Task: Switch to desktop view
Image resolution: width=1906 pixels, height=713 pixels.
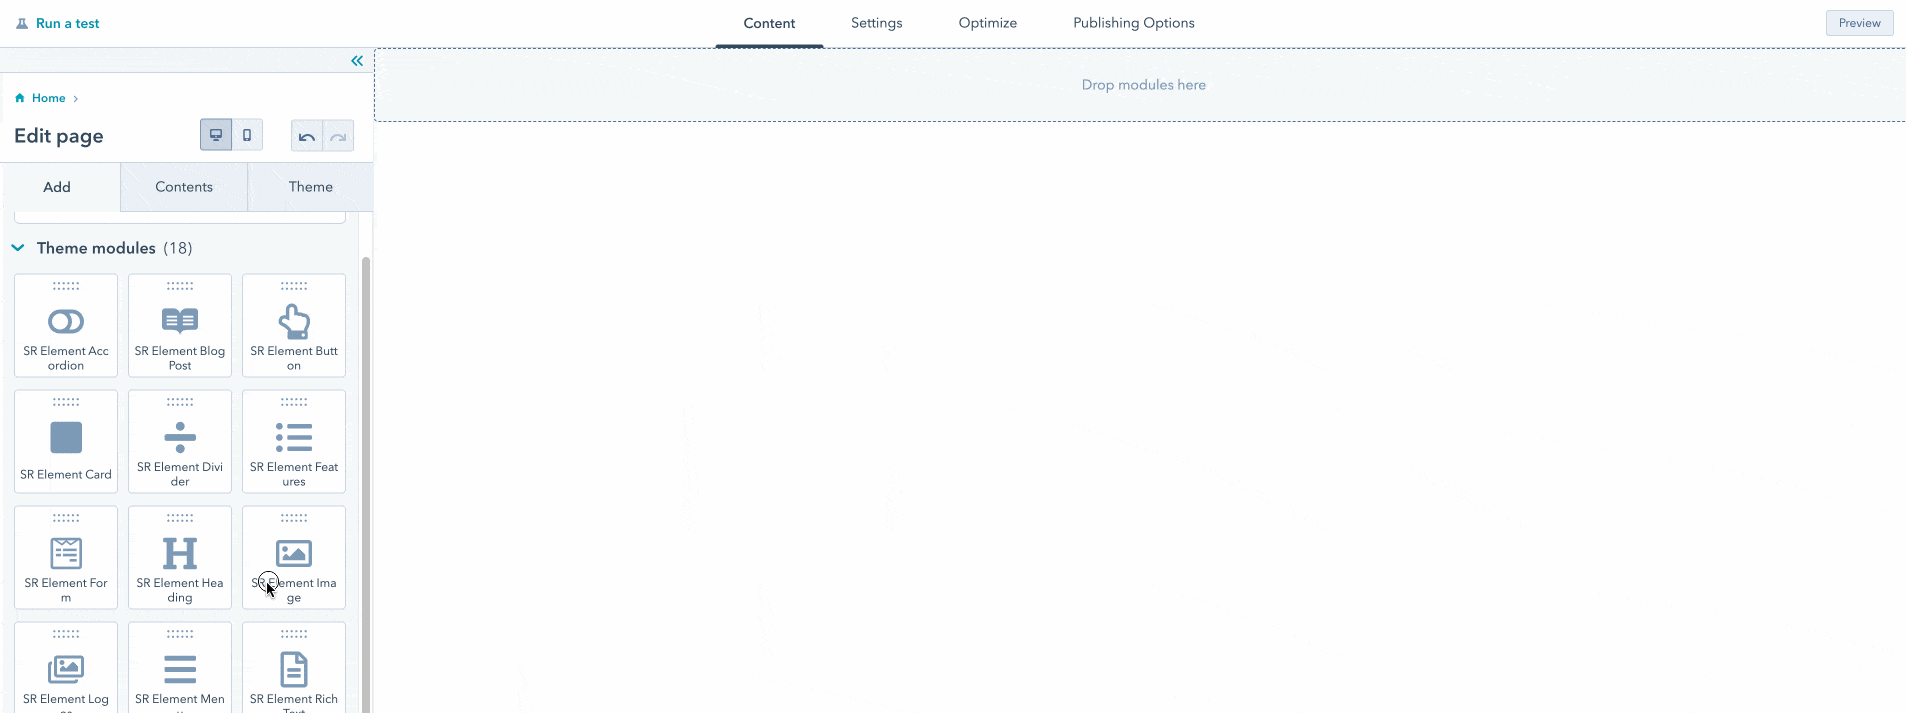Action: 216,135
